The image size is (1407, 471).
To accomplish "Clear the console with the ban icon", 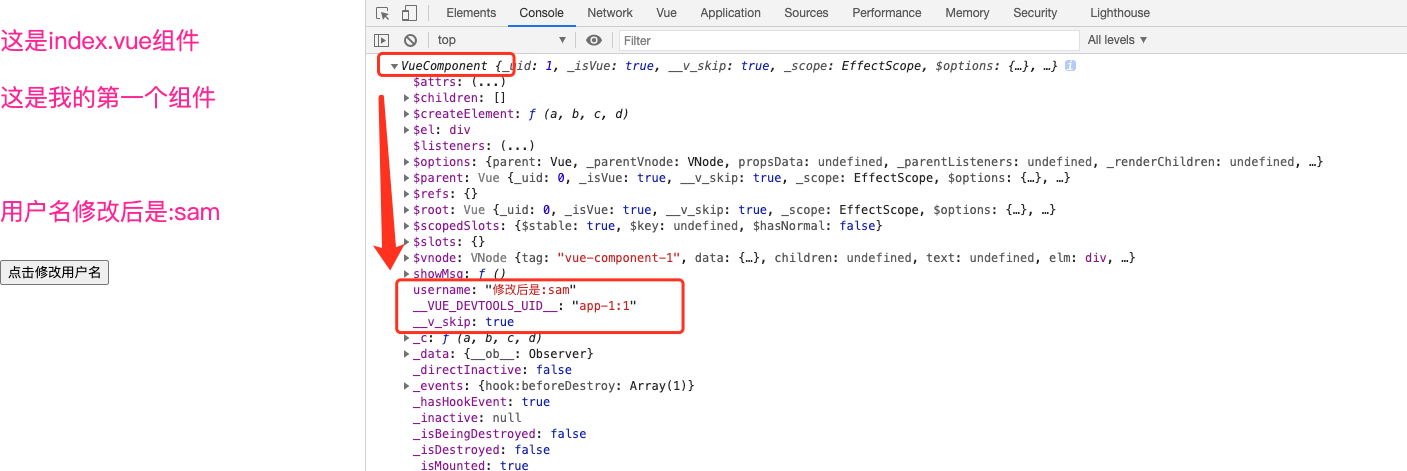I will coord(410,40).
